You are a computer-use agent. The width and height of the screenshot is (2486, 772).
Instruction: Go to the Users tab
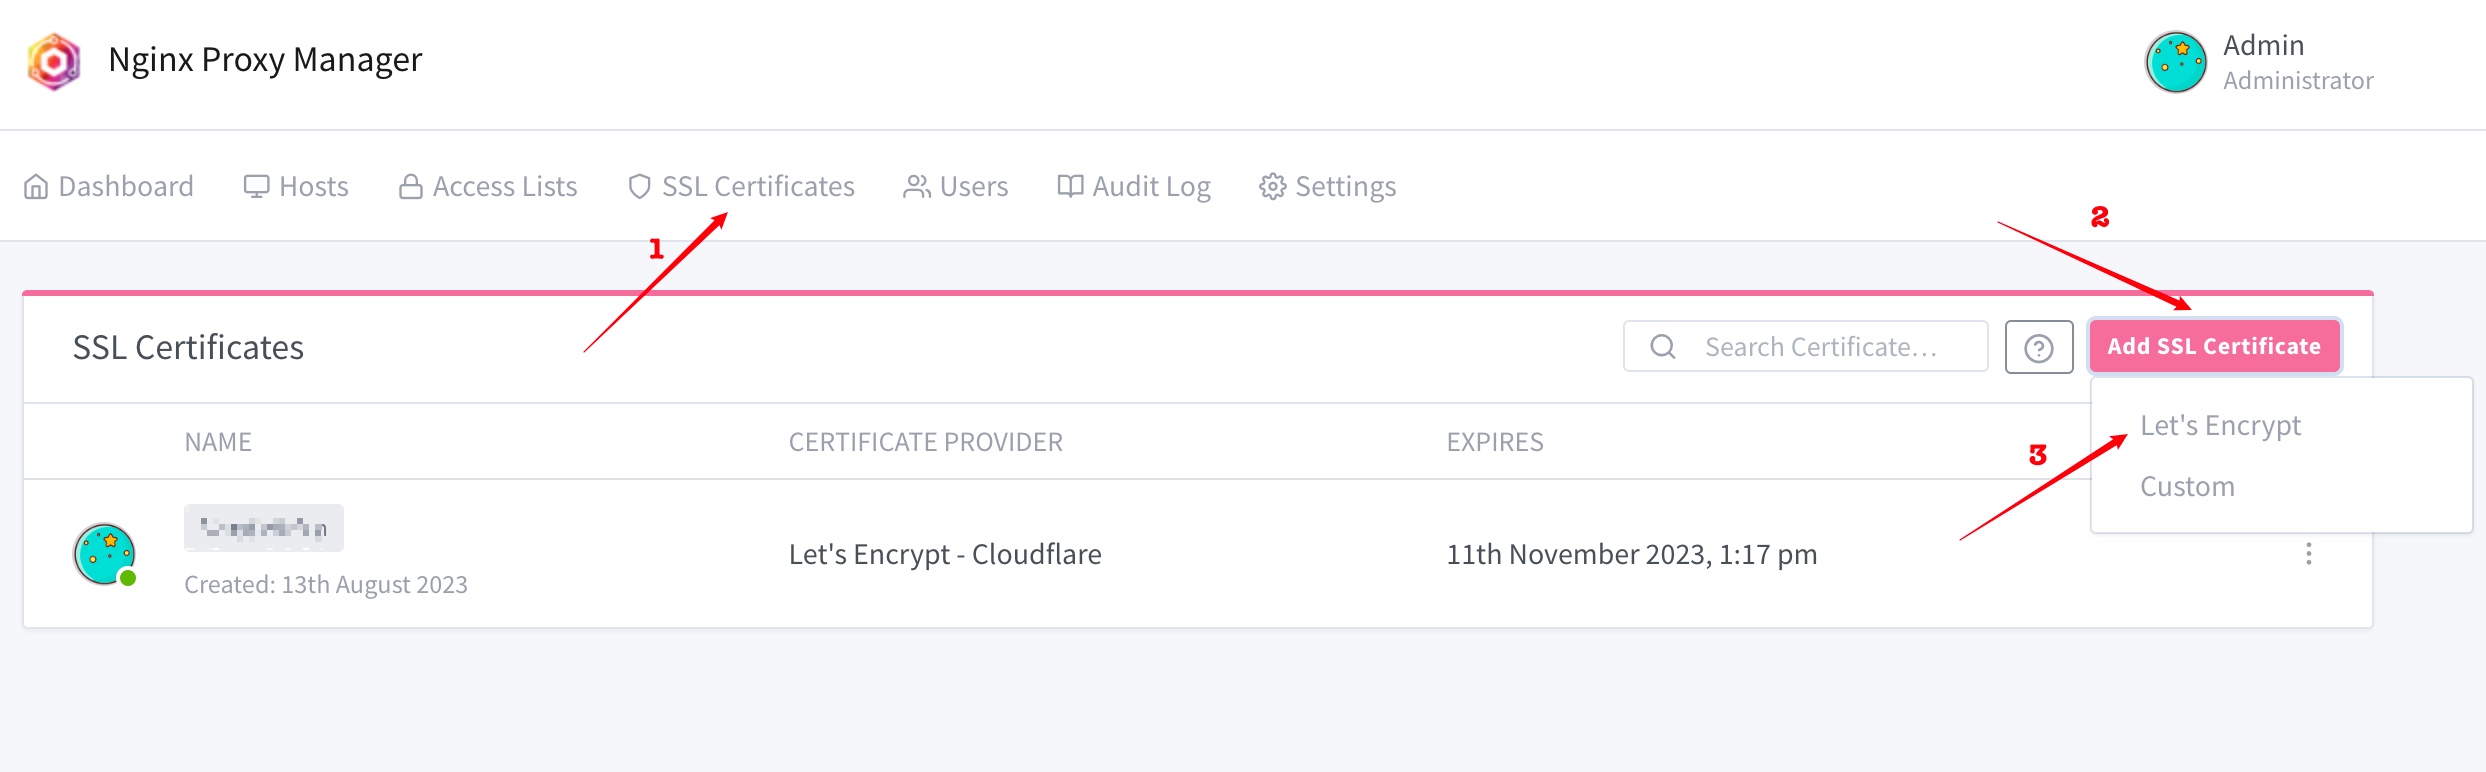[956, 187]
